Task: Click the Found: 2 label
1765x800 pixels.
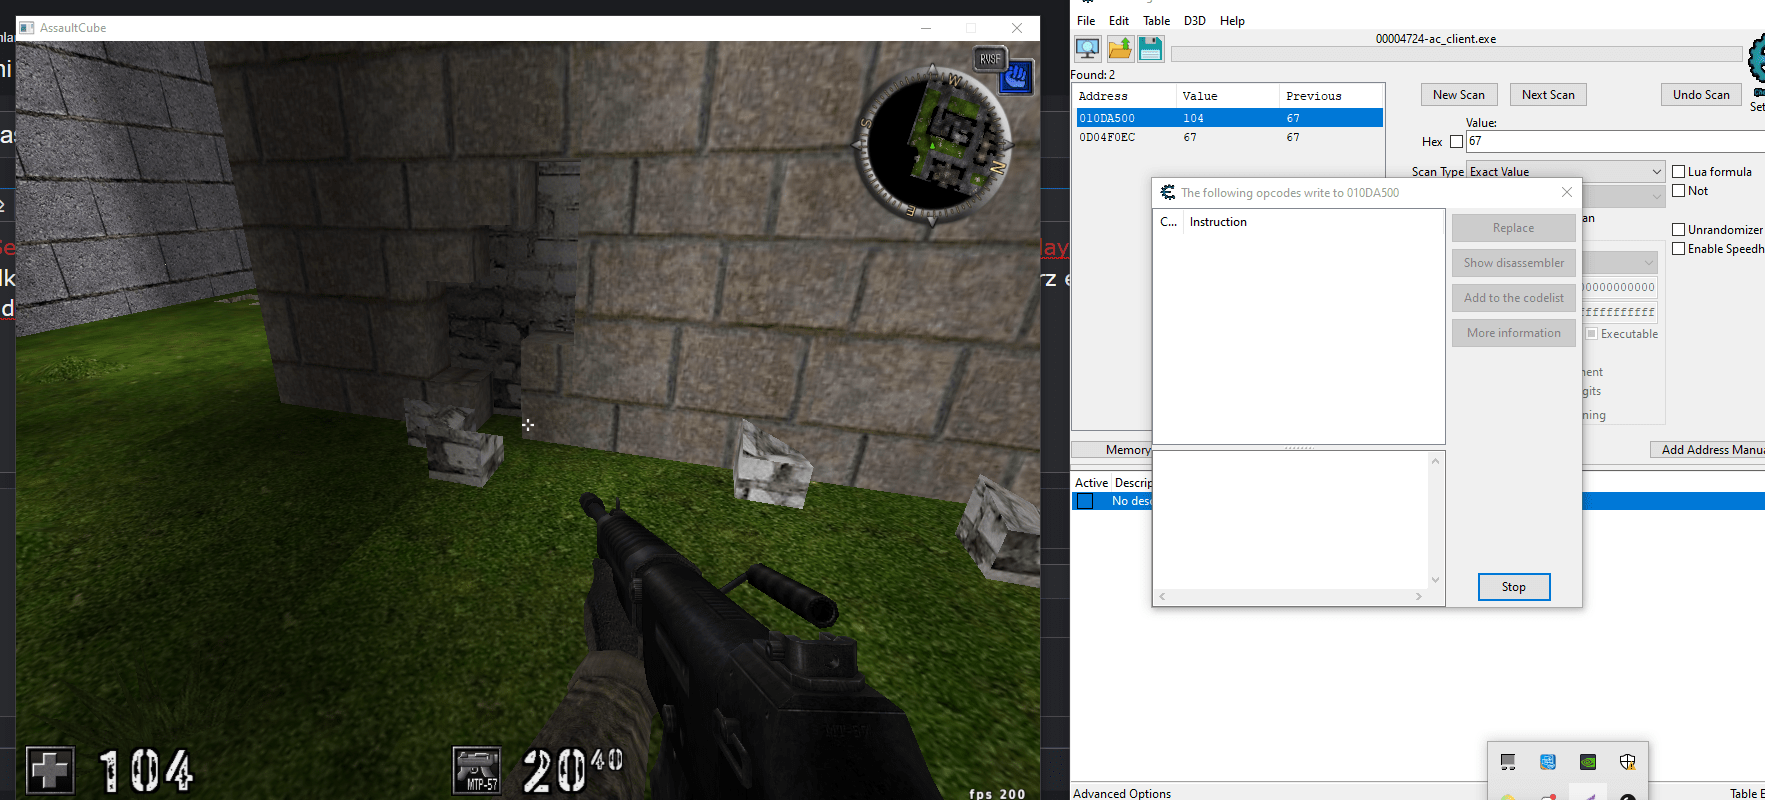Action: pyautogui.click(x=1093, y=75)
